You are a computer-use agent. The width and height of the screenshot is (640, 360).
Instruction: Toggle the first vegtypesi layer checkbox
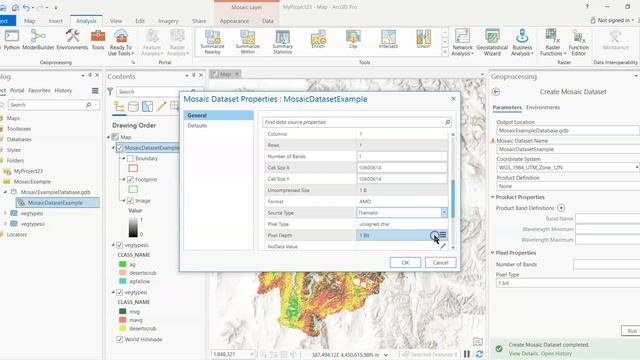120,245
